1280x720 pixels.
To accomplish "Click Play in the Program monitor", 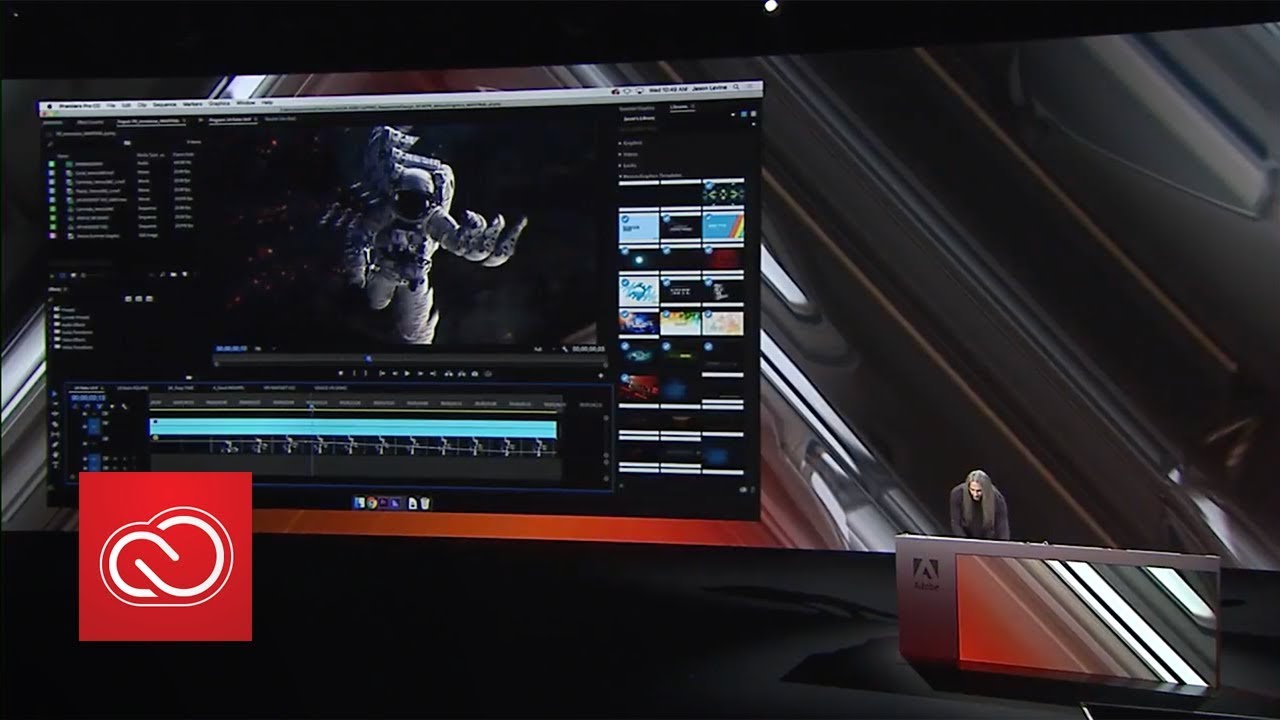I will click(x=407, y=373).
